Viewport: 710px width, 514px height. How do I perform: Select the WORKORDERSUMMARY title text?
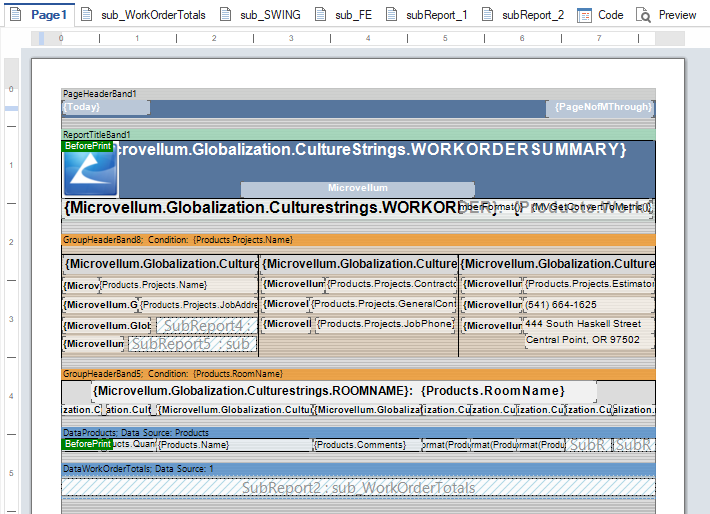tap(371, 149)
